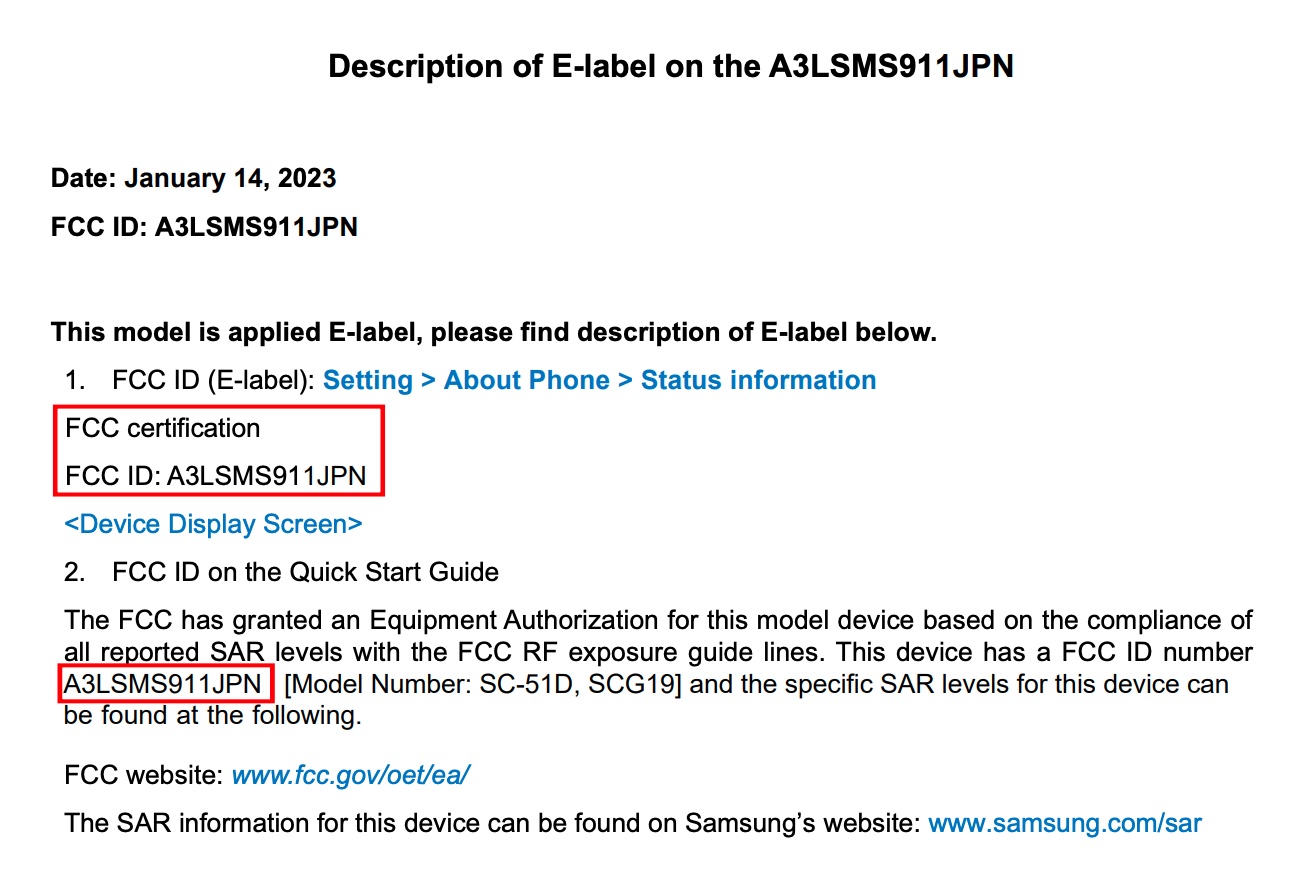Viewport: 1293px width, 872px height.
Task: Click the document title heading
Action: click(x=671, y=67)
